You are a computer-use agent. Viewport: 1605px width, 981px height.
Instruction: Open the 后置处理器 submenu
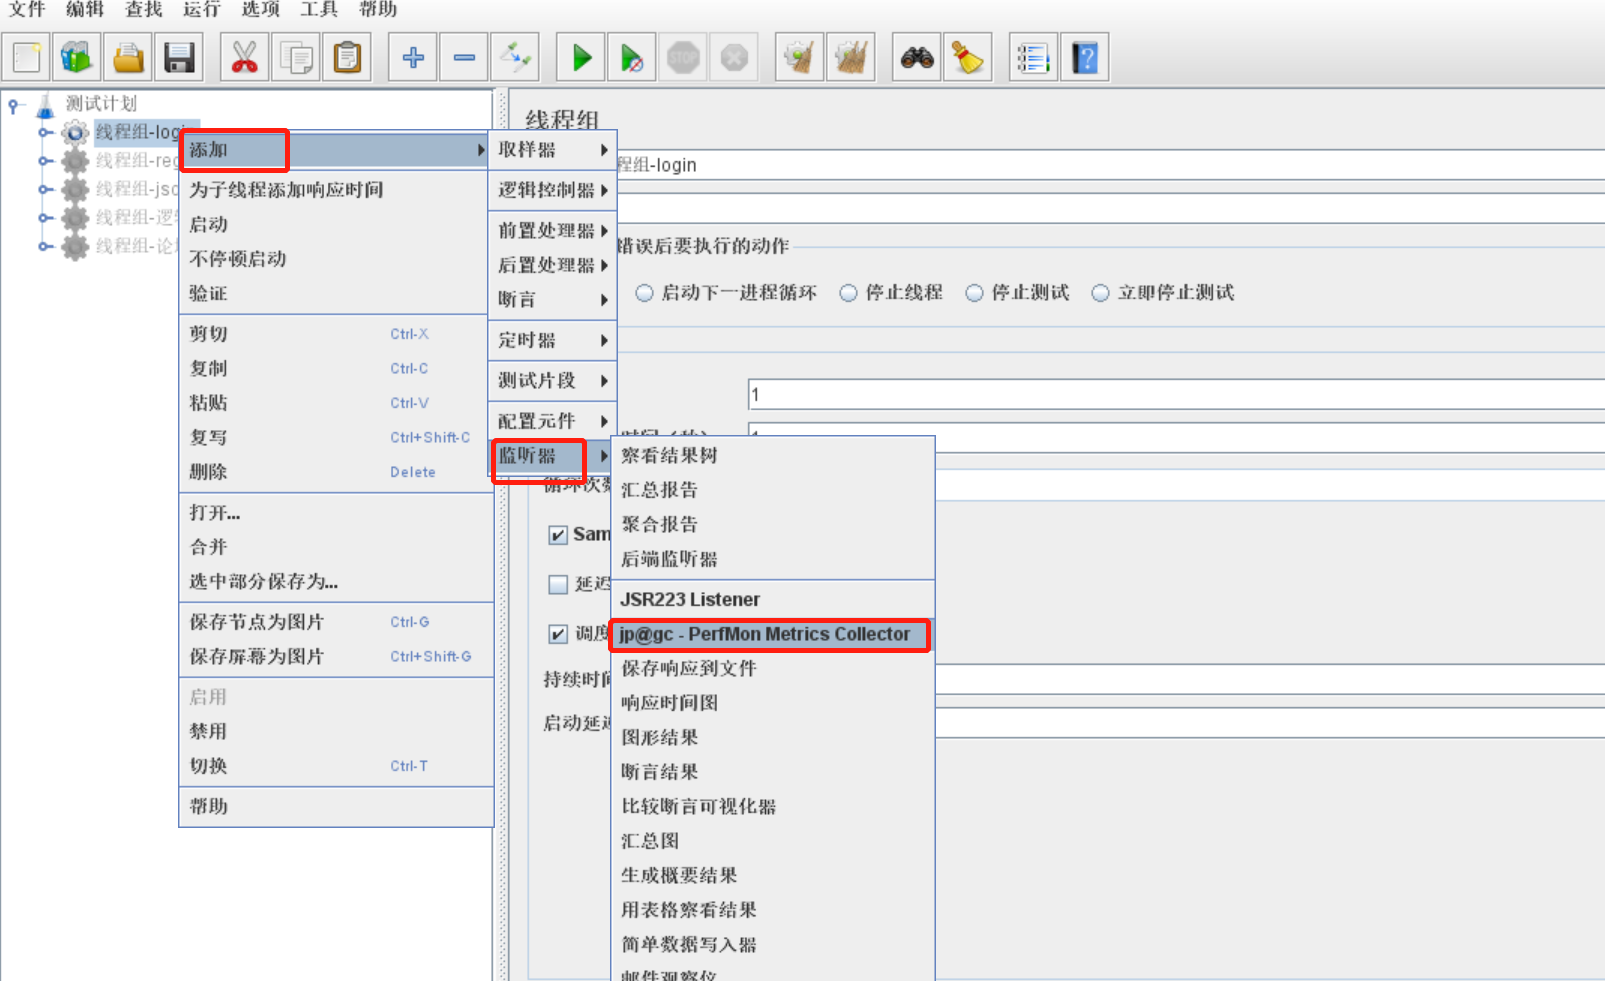[x=552, y=265]
